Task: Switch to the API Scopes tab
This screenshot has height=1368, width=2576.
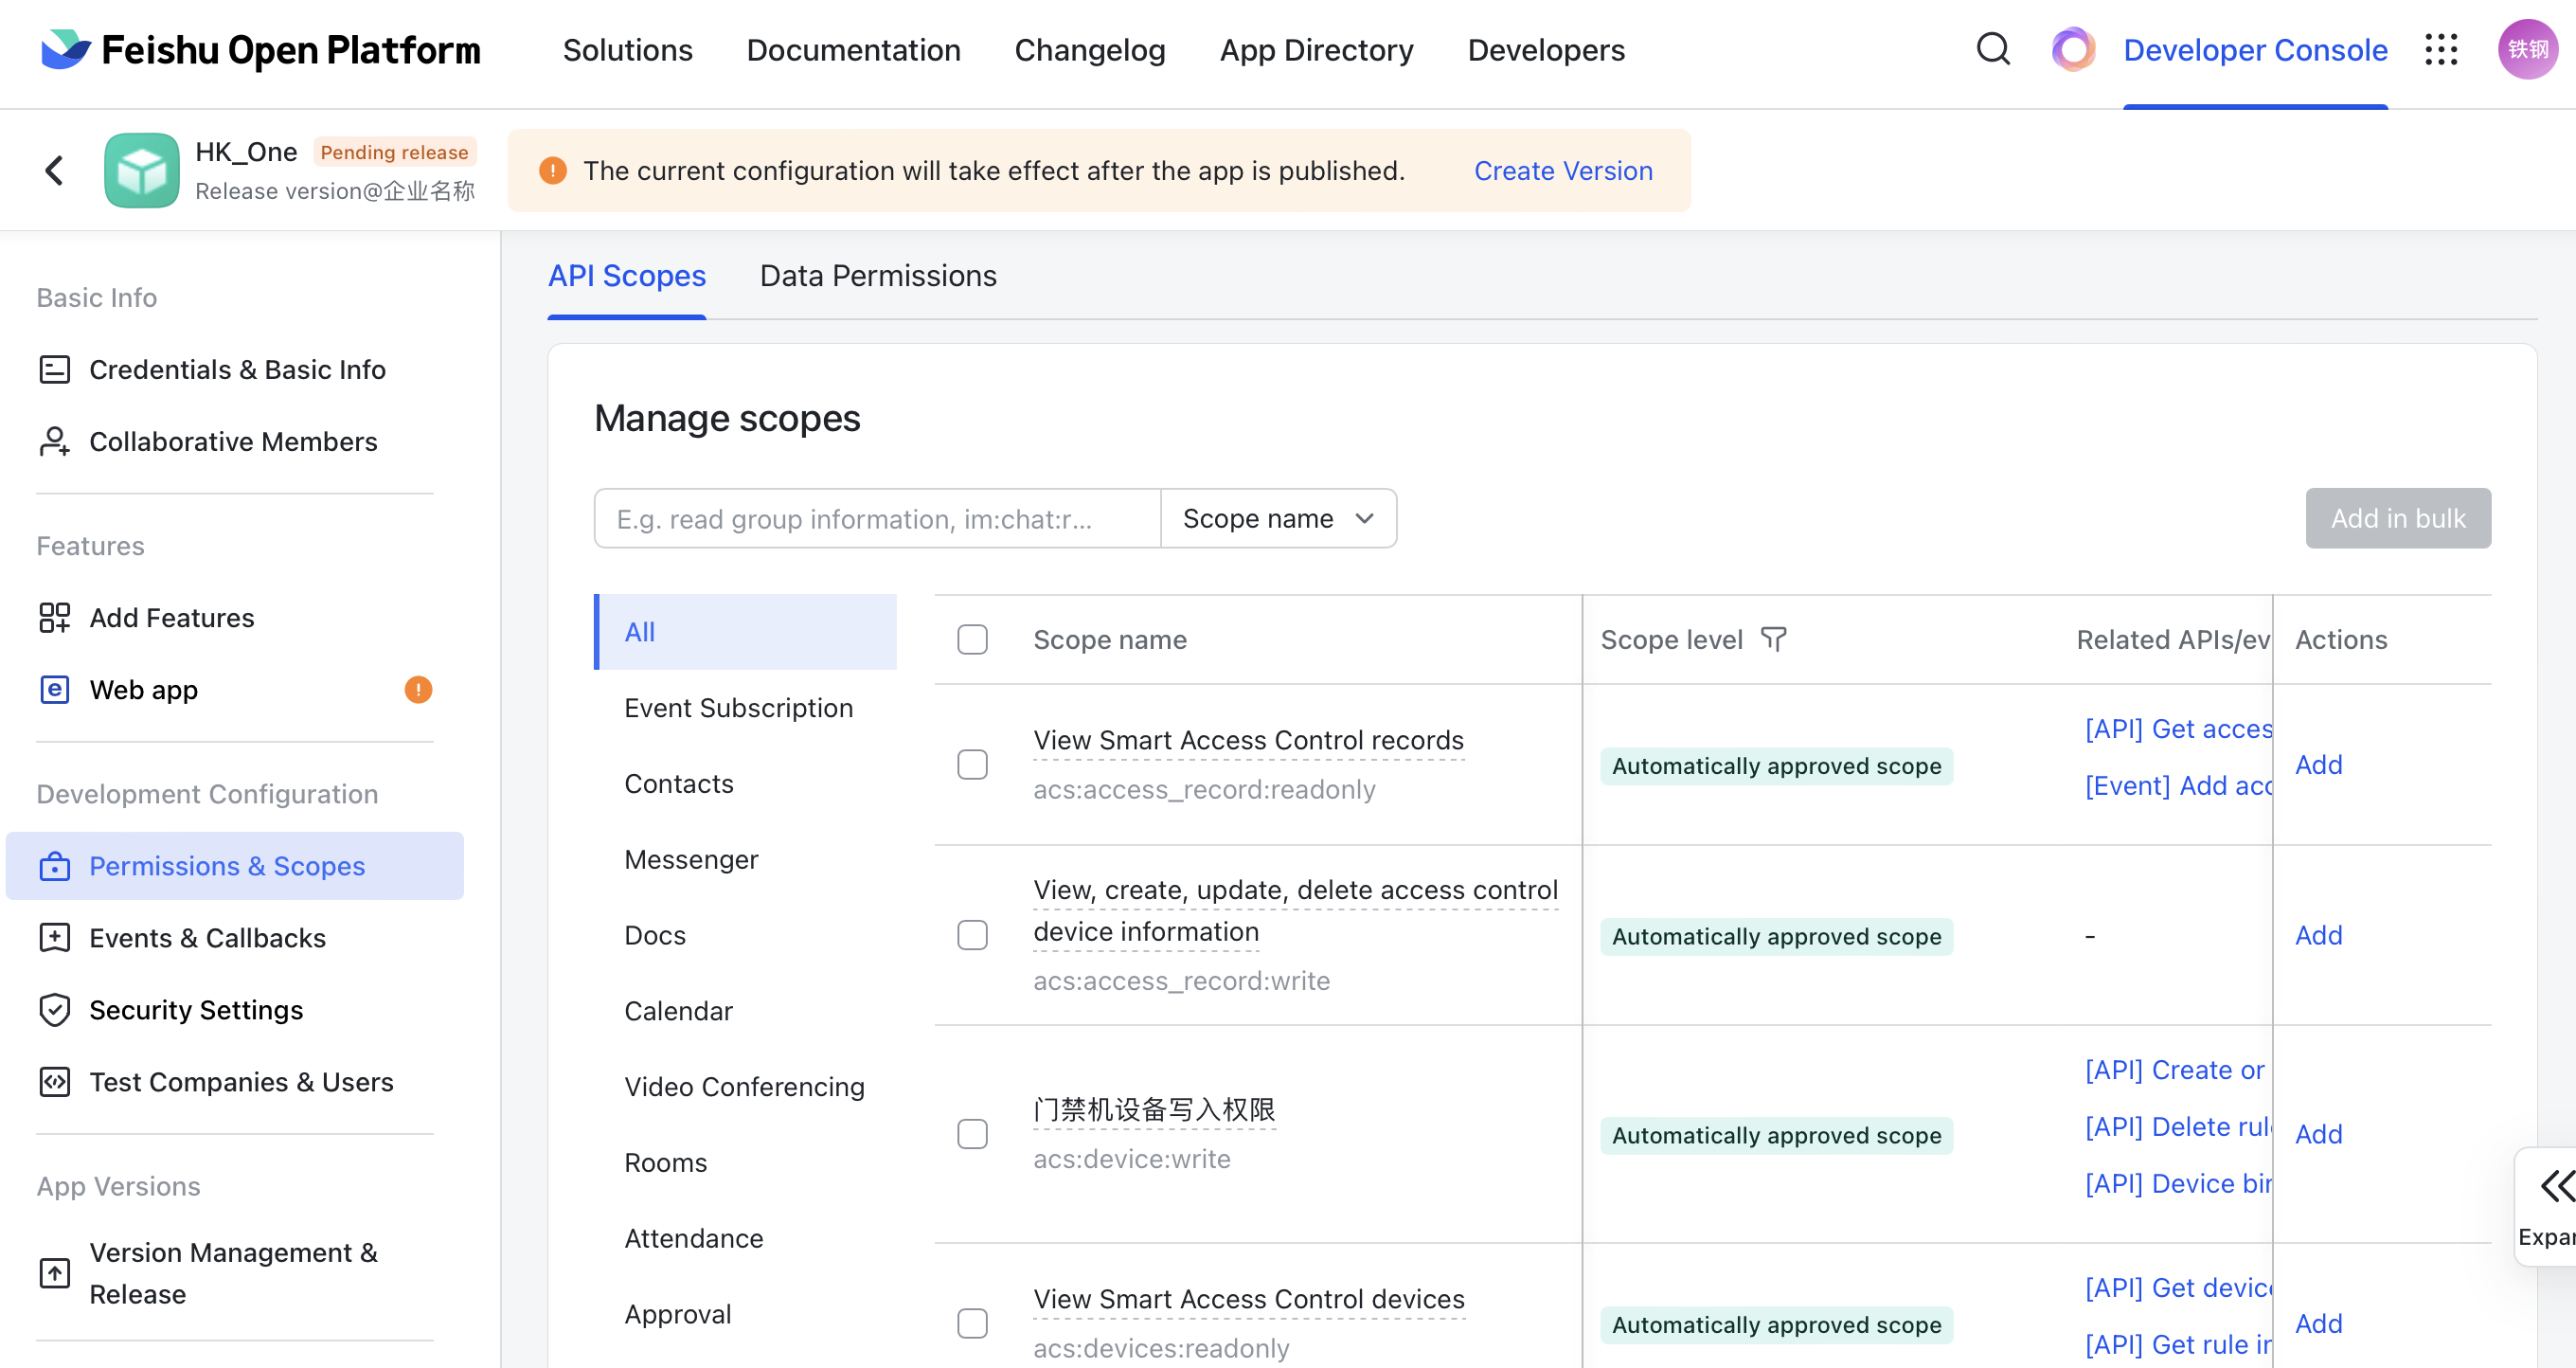Action: (x=627, y=275)
